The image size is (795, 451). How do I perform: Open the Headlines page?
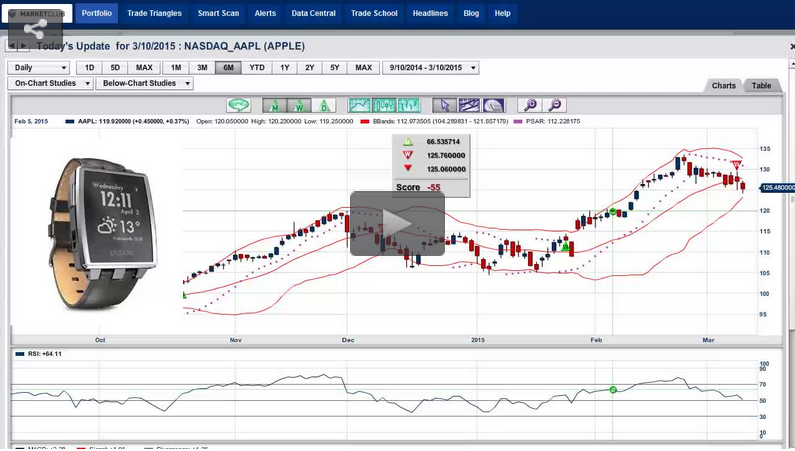coord(430,13)
